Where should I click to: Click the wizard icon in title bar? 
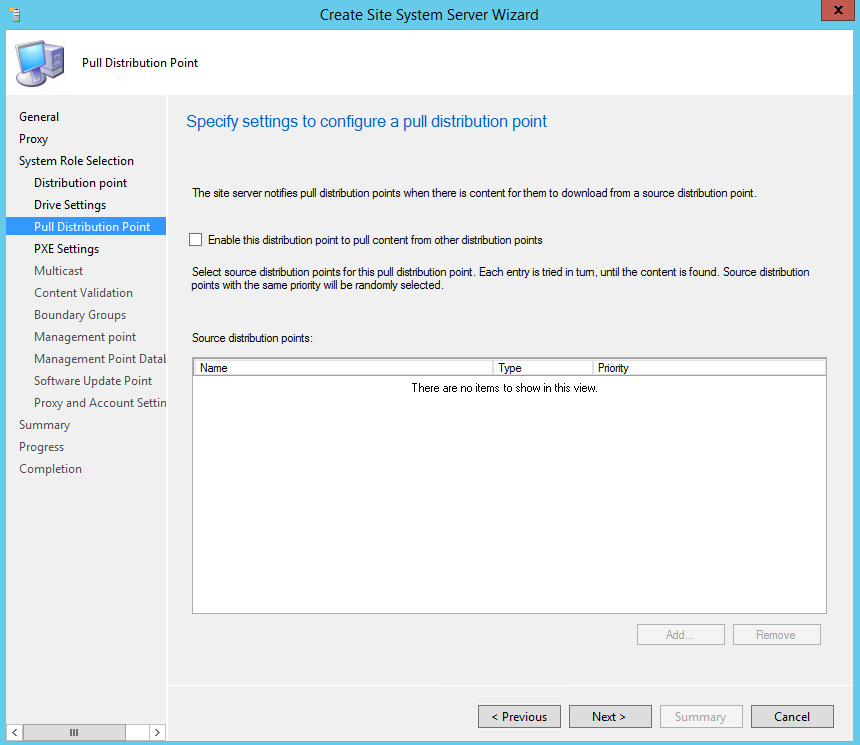point(15,14)
